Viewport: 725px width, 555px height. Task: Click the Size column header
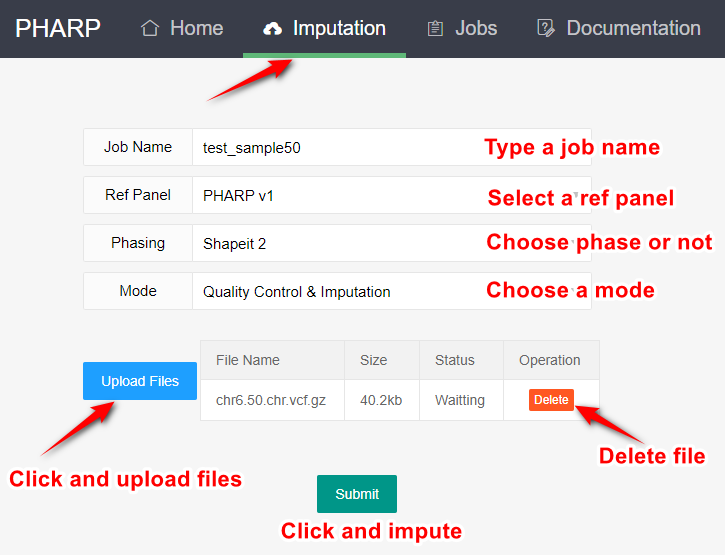pos(373,360)
